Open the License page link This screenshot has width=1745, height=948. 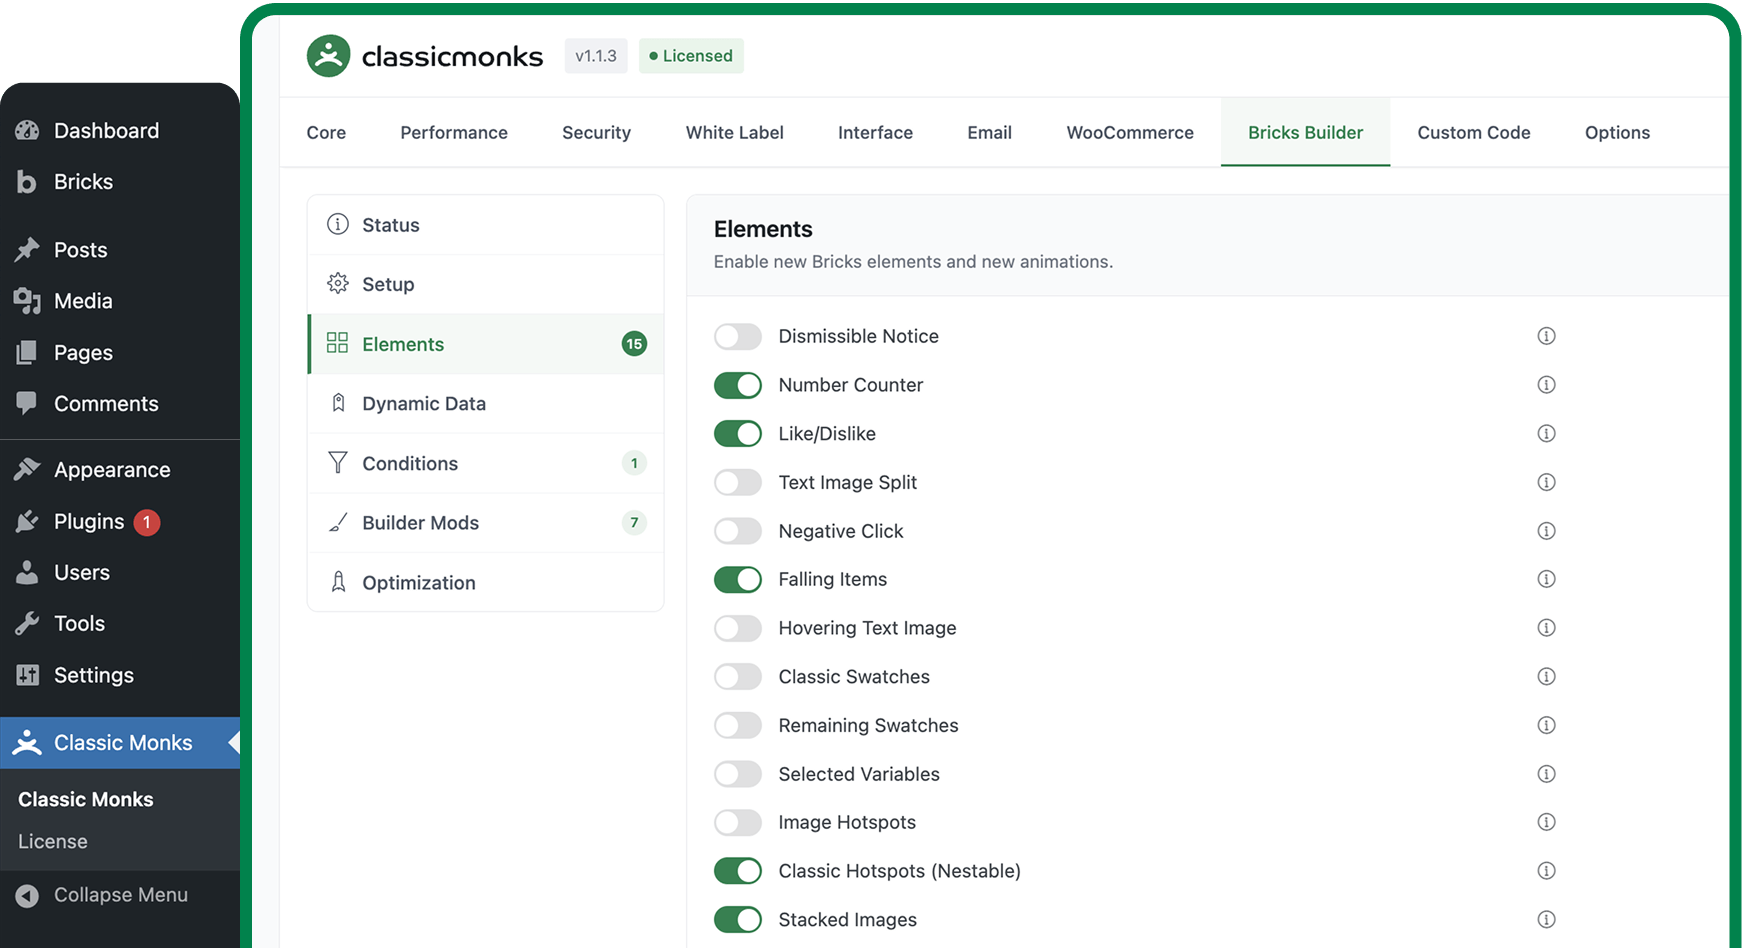tap(52, 841)
